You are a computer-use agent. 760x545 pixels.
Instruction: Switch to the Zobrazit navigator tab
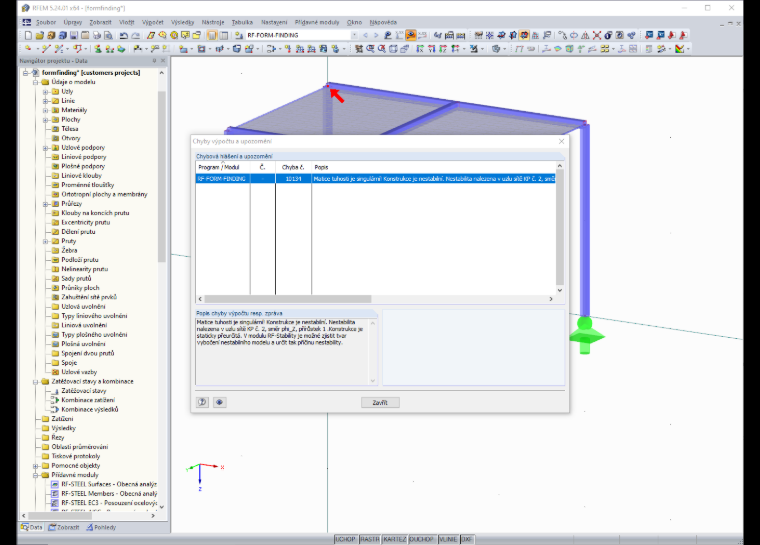click(x=63, y=527)
